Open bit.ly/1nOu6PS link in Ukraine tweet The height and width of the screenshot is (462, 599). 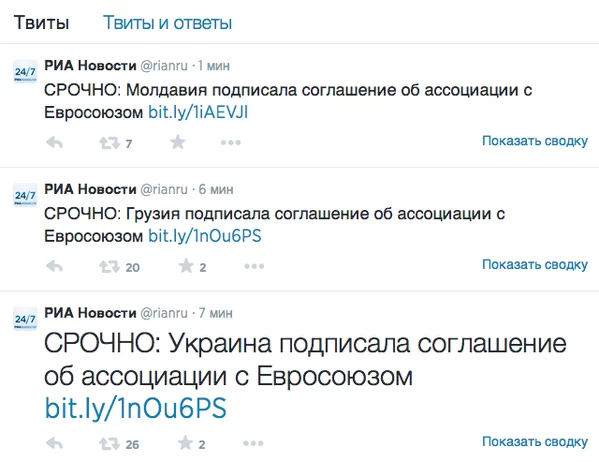[136, 408]
